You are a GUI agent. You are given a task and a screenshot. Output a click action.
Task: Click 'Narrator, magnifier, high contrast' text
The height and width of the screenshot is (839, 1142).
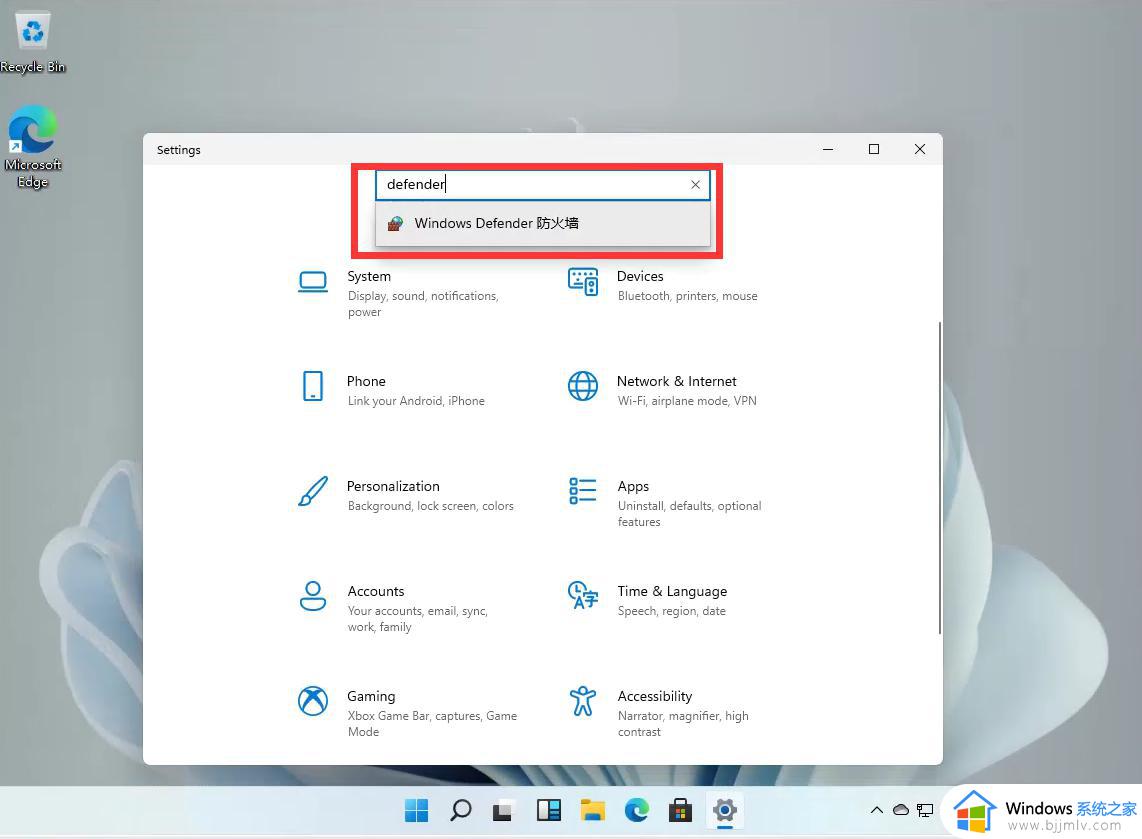click(683, 724)
